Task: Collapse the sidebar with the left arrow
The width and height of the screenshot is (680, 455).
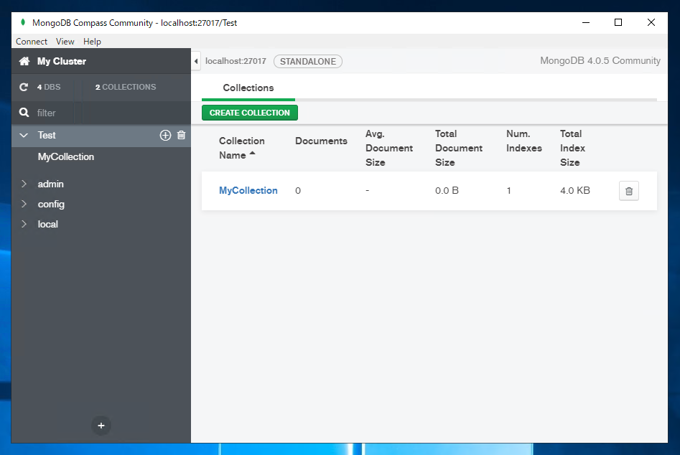Action: pos(196,61)
